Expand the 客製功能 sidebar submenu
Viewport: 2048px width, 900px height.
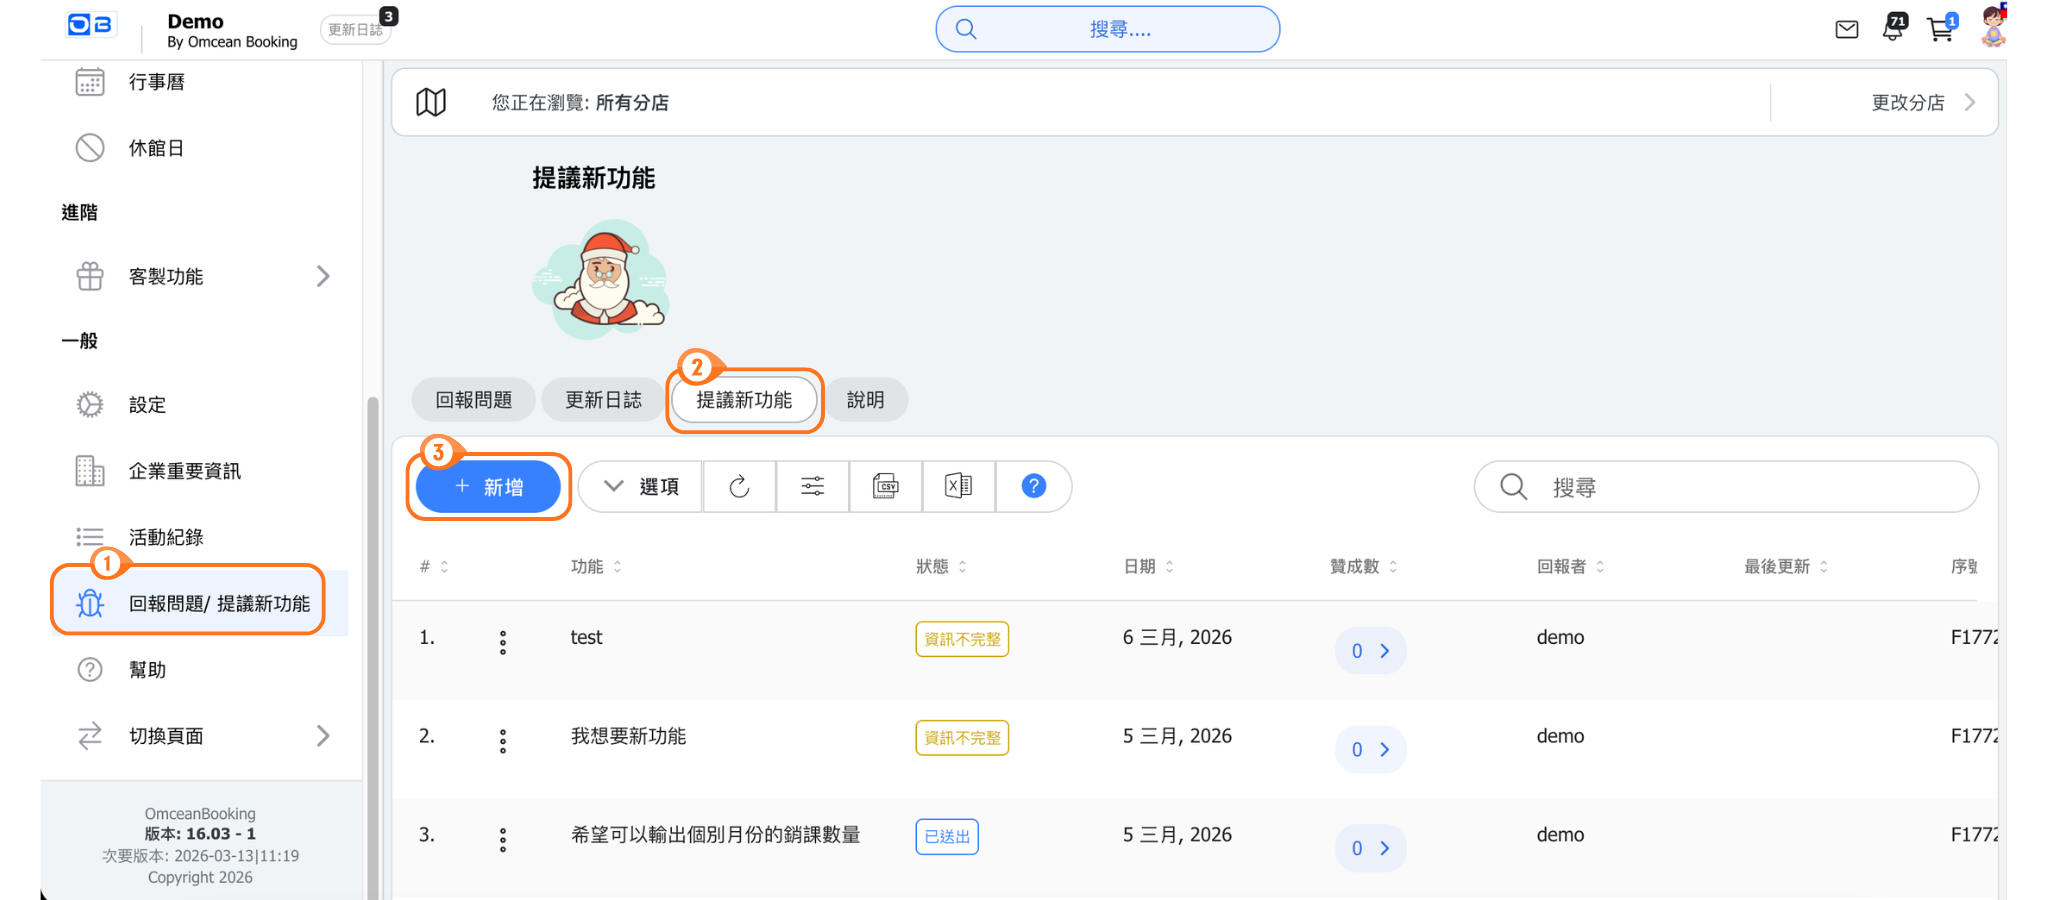tap(322, 277)
